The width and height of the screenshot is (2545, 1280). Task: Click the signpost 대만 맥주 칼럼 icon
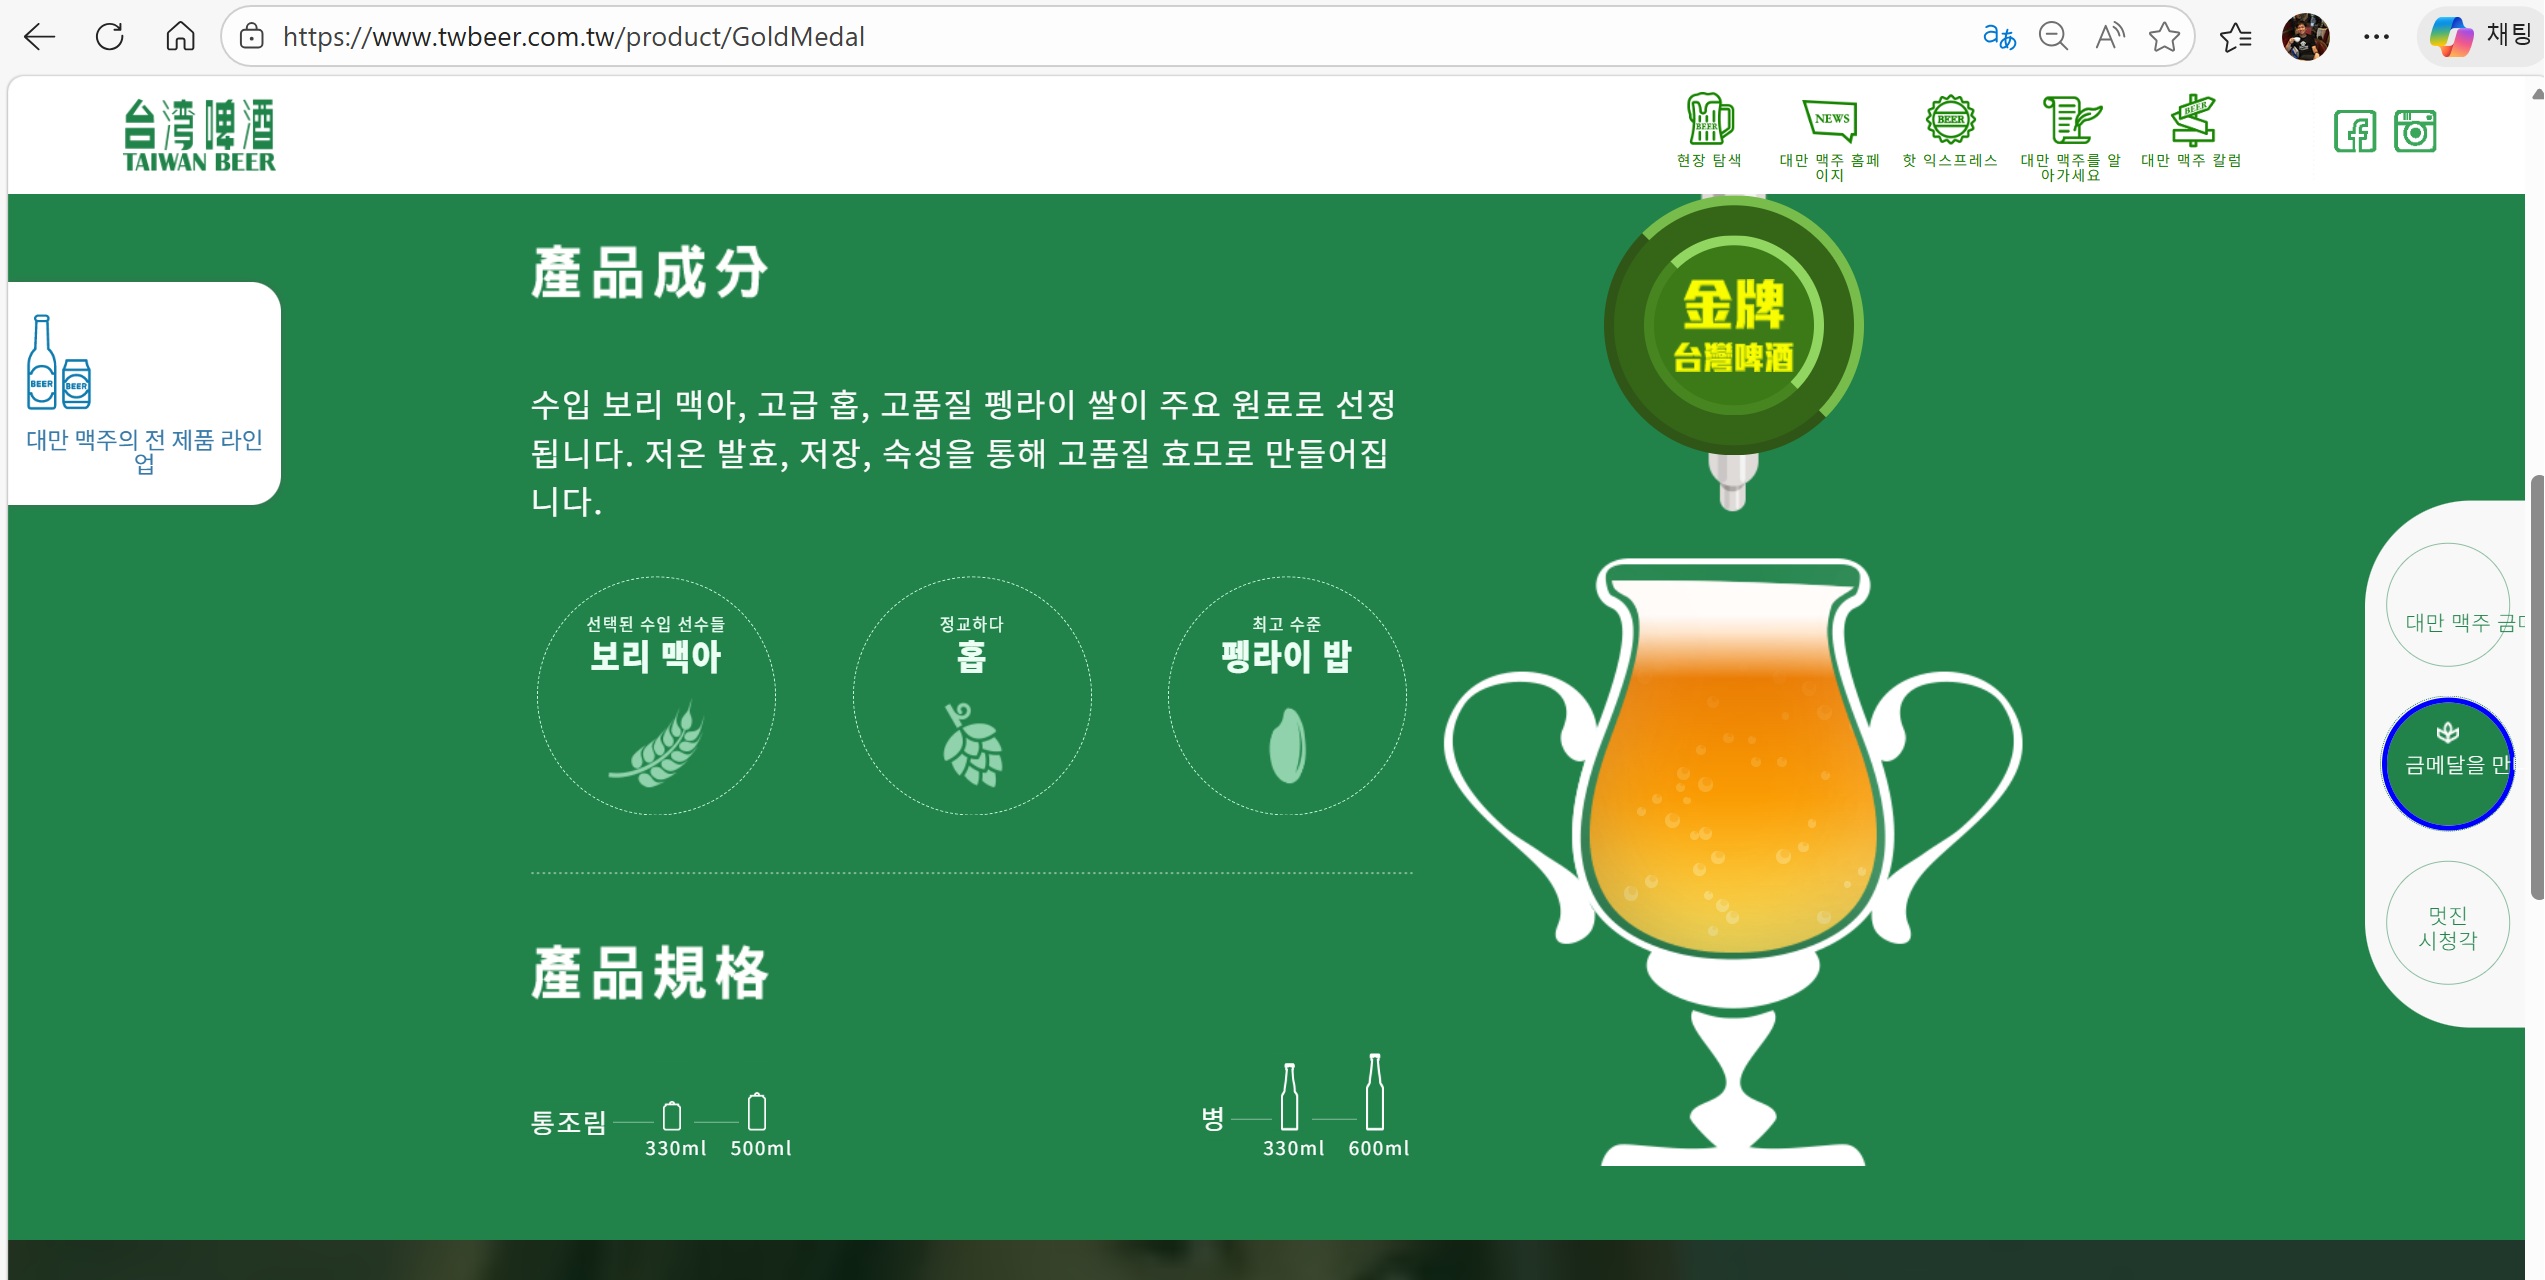tap(2191, 121)
